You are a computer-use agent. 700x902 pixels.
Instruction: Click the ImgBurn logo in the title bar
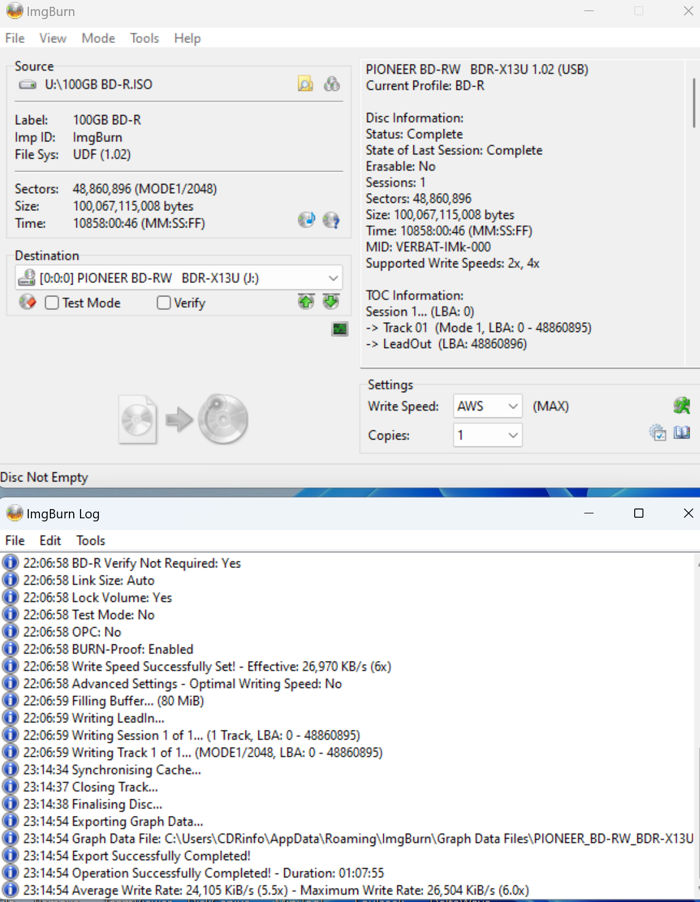click(x=14, y=11)
